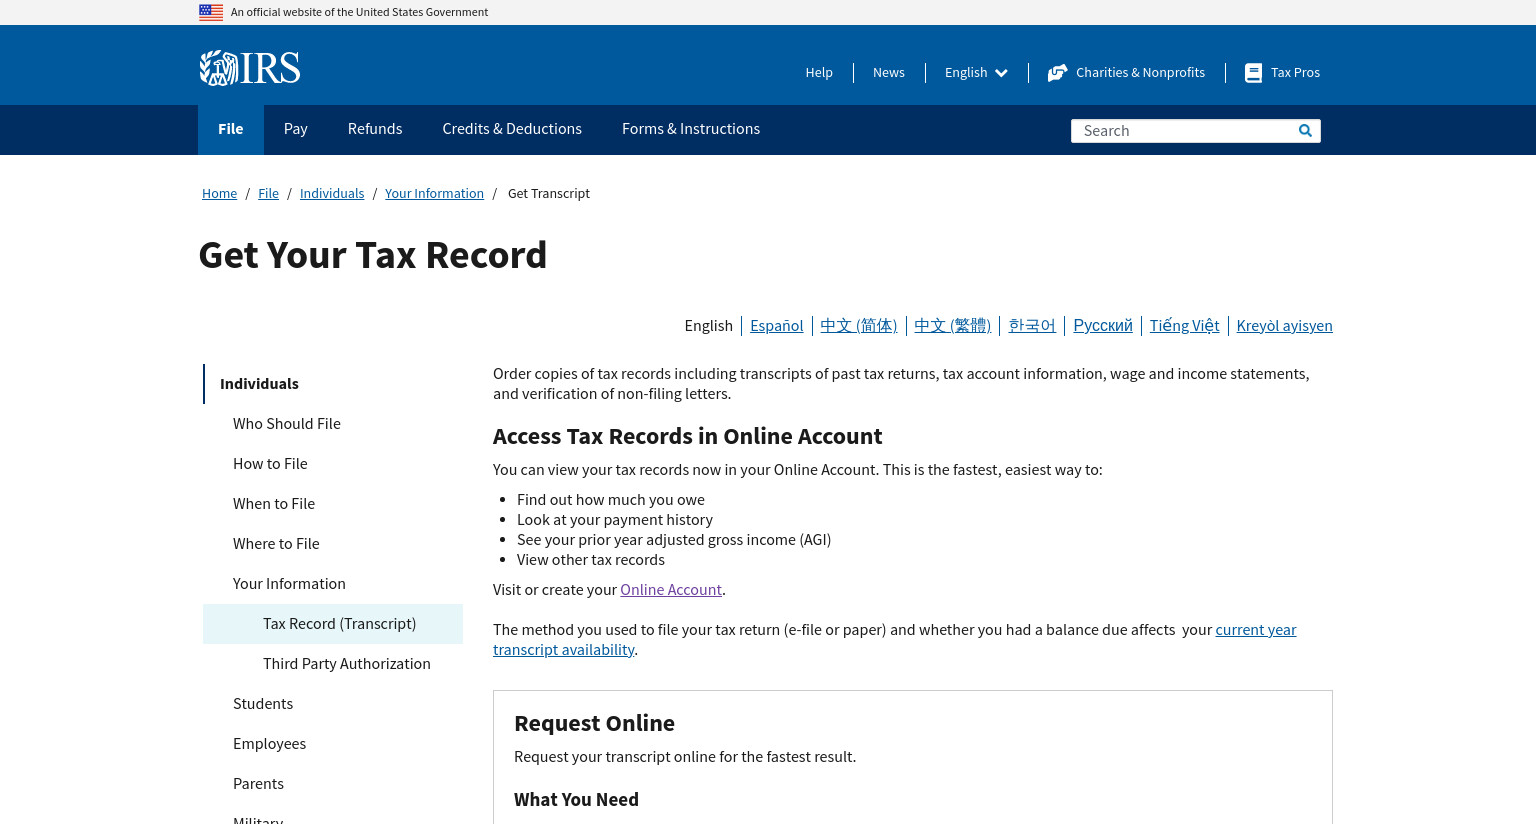Click 'Find out how much you owe' bullet
The height and width of the screenshot is (824, 1536).
pos(611,500)
